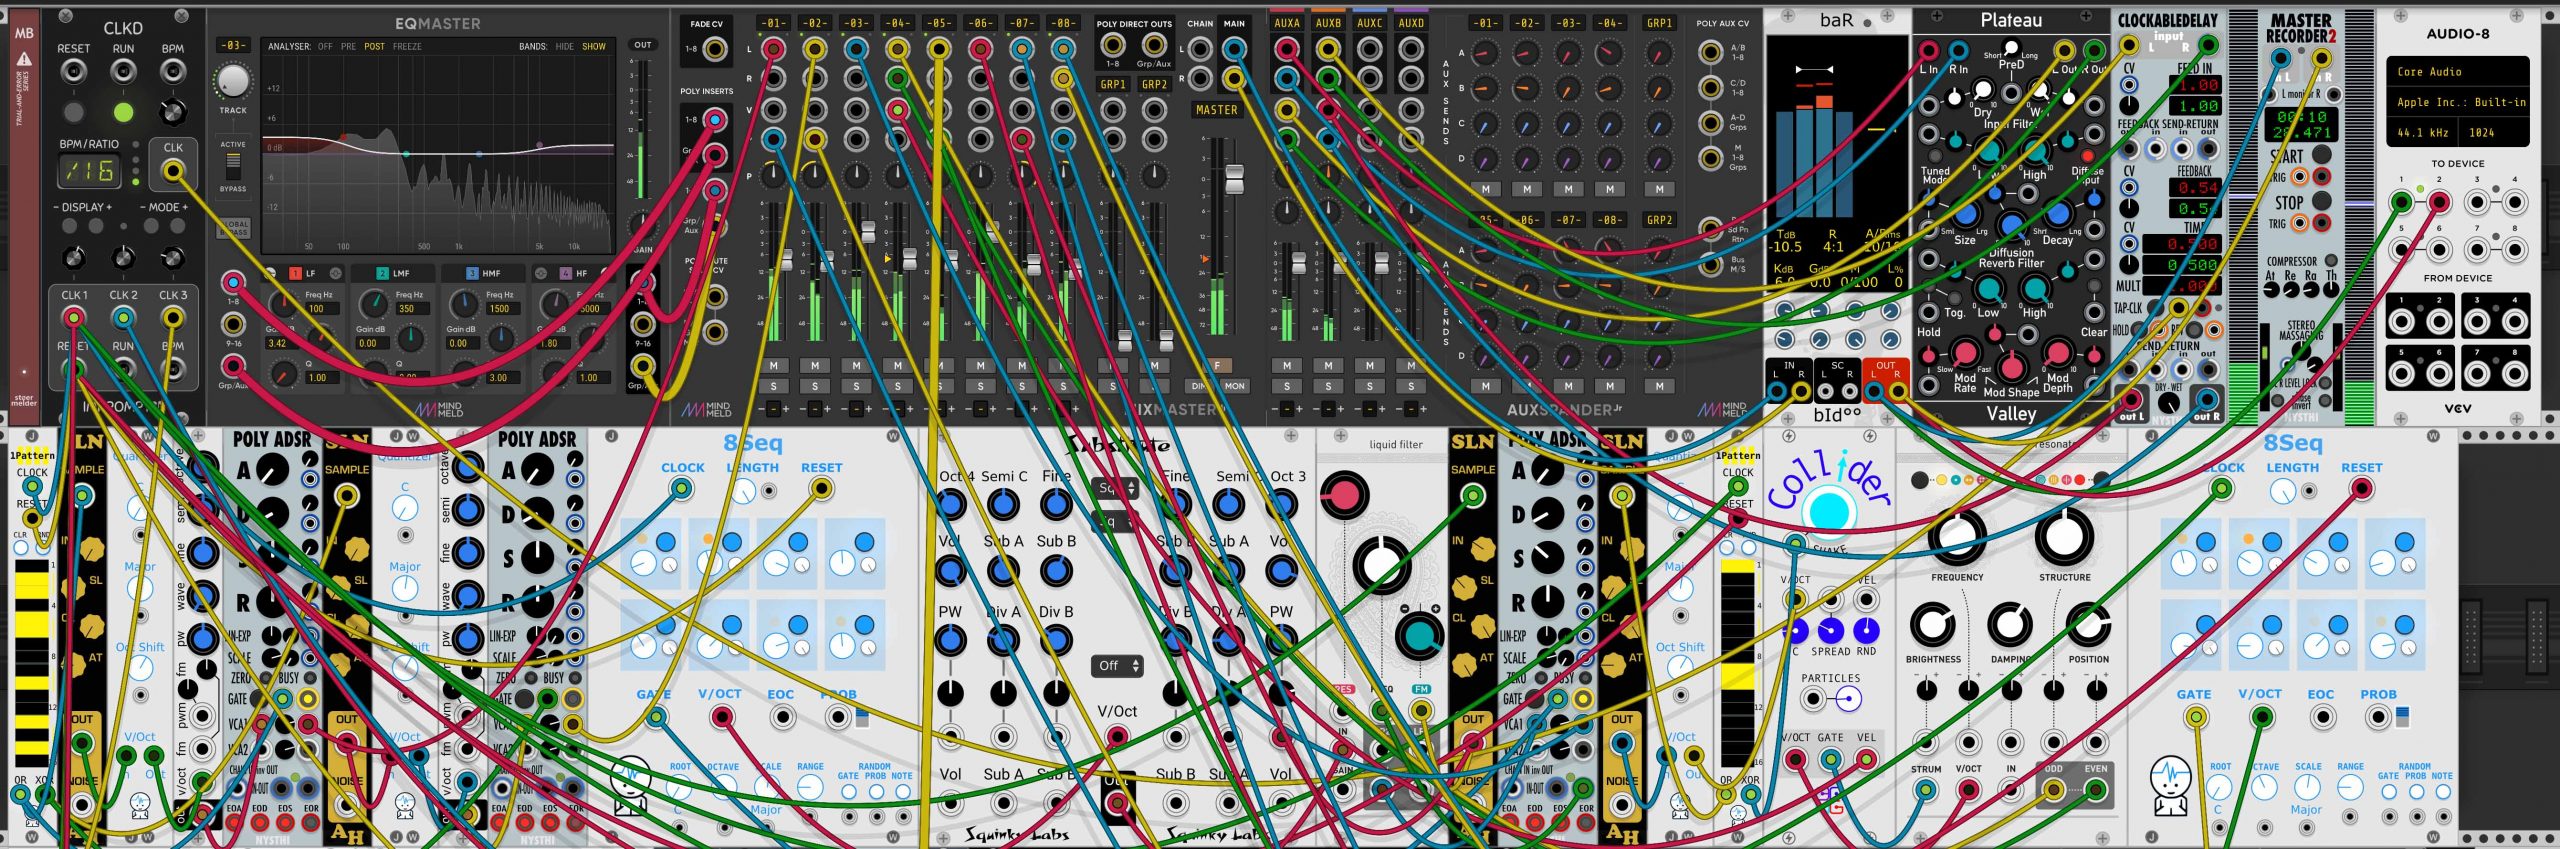Toggle the CLKD RUN button
Screen dimensions: 2560x849
point(123,111)
